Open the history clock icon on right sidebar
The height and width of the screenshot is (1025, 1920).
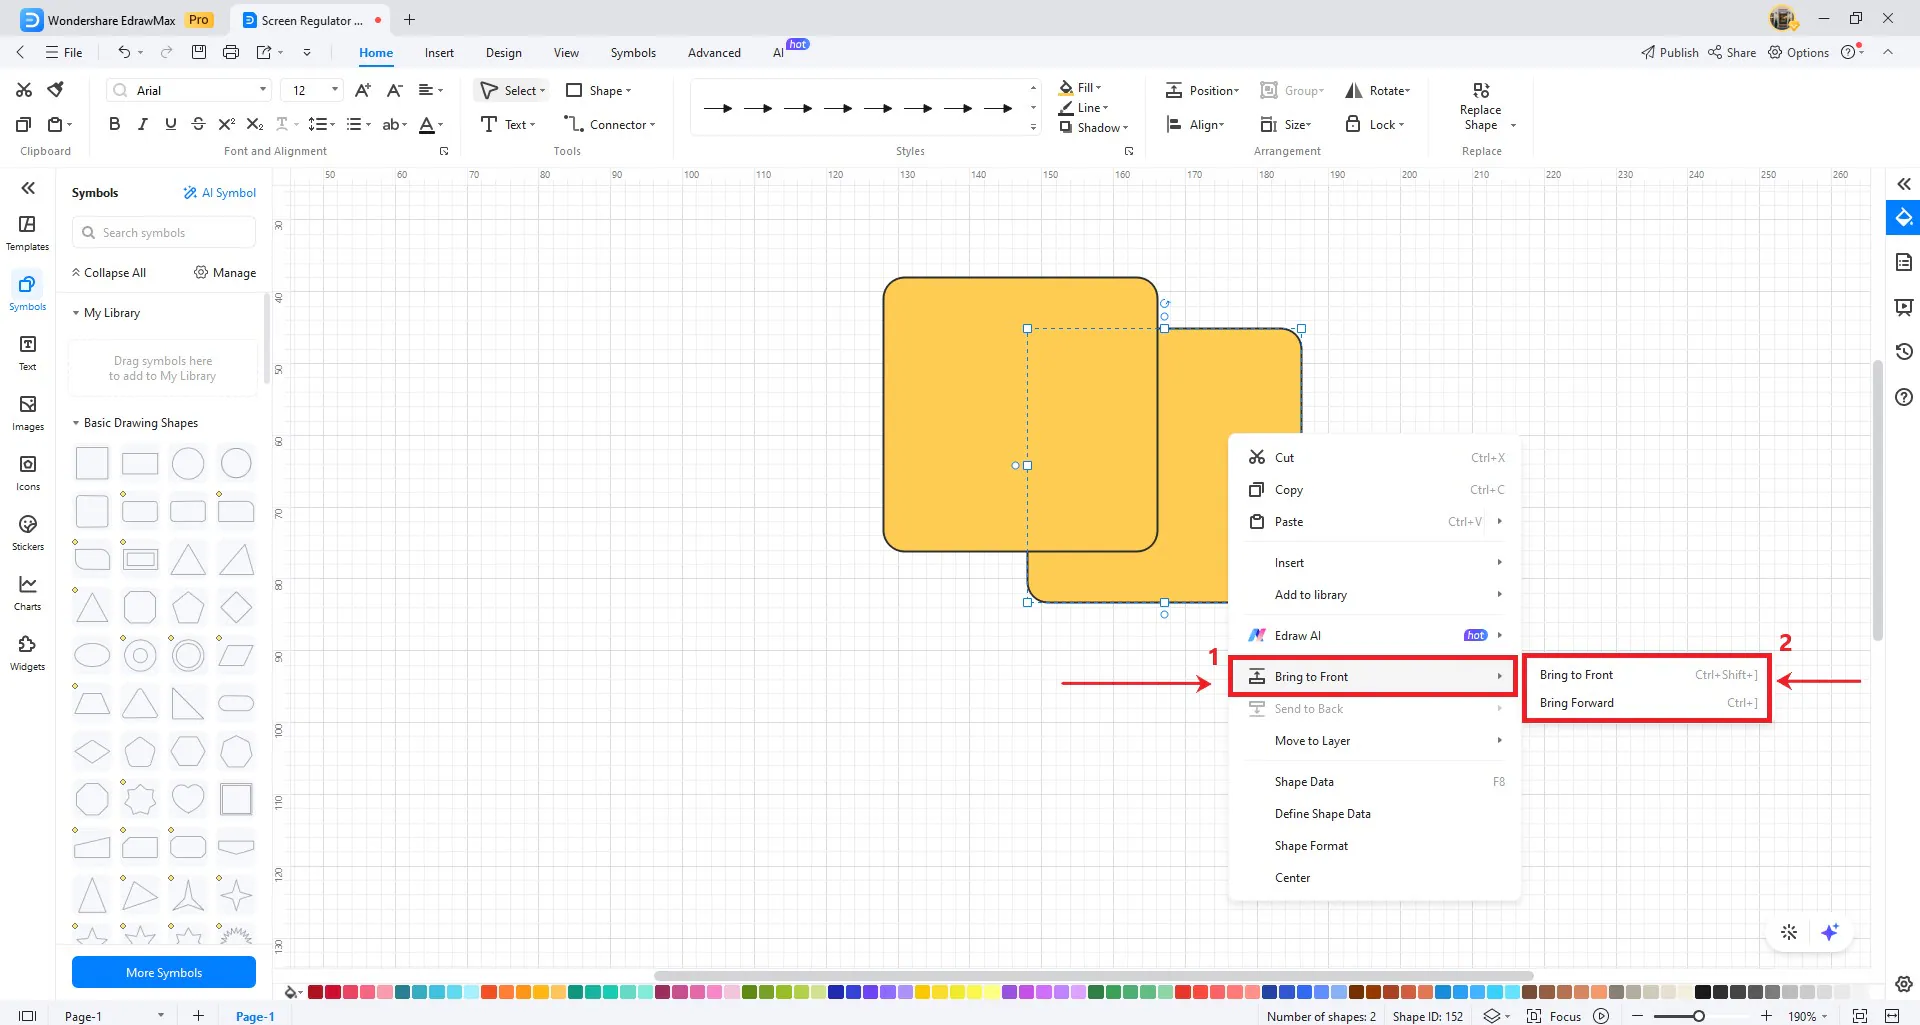(x=1904, y=351)
